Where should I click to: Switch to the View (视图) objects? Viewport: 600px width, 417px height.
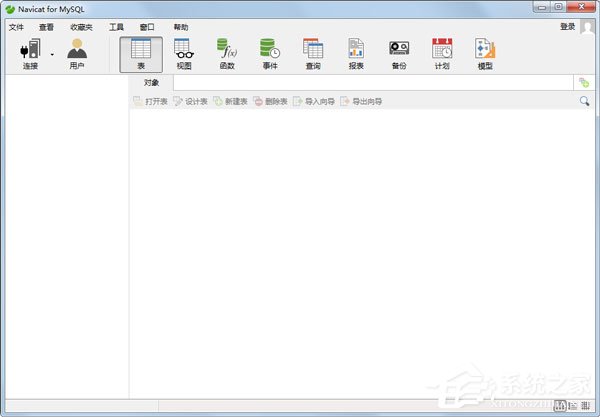pos(184,54)
